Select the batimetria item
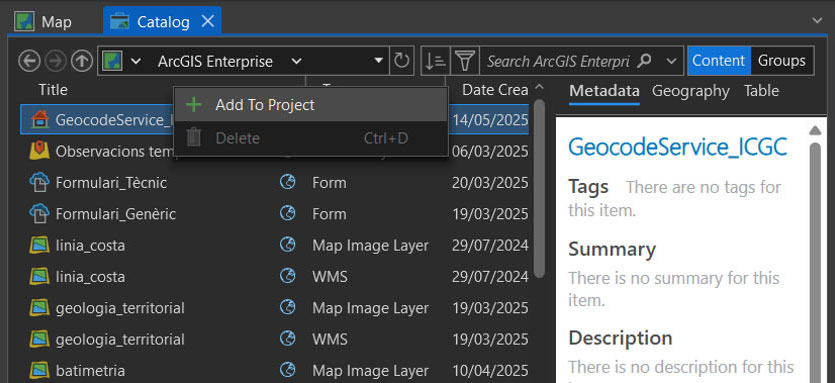This screenshot has width=835, height=383. 90,371
